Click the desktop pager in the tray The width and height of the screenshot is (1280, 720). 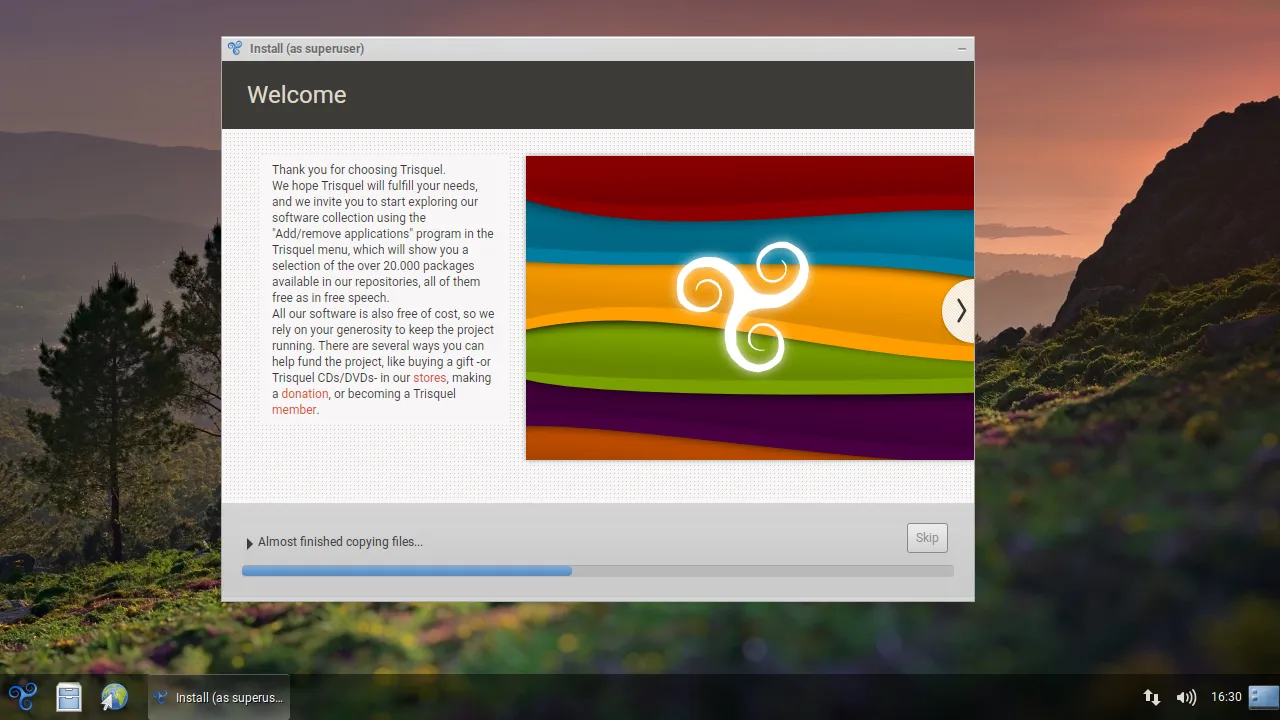tap(1263, 696)
